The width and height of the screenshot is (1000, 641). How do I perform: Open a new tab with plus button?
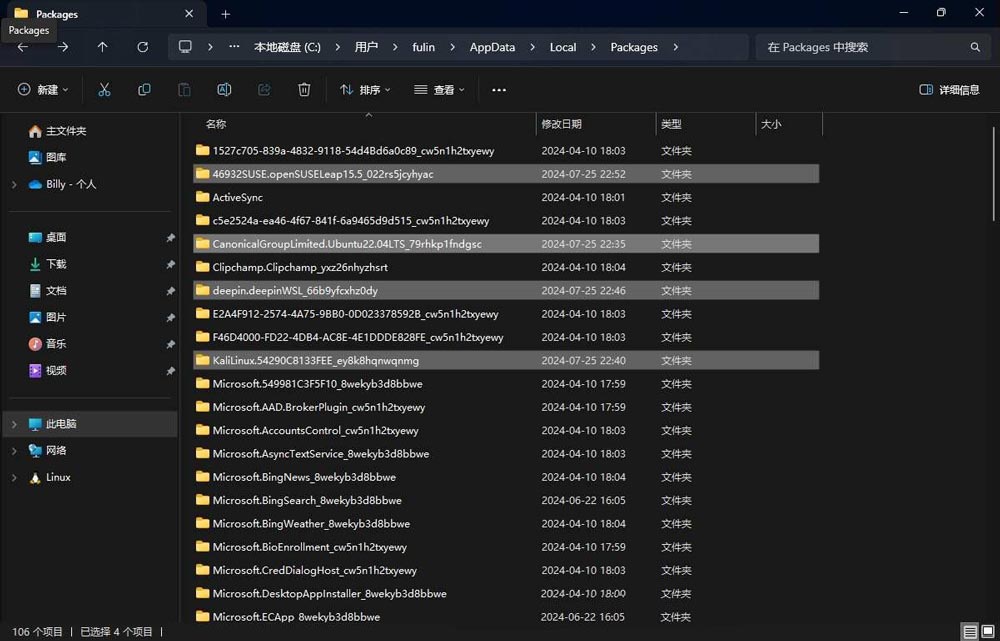pos(225,14)
